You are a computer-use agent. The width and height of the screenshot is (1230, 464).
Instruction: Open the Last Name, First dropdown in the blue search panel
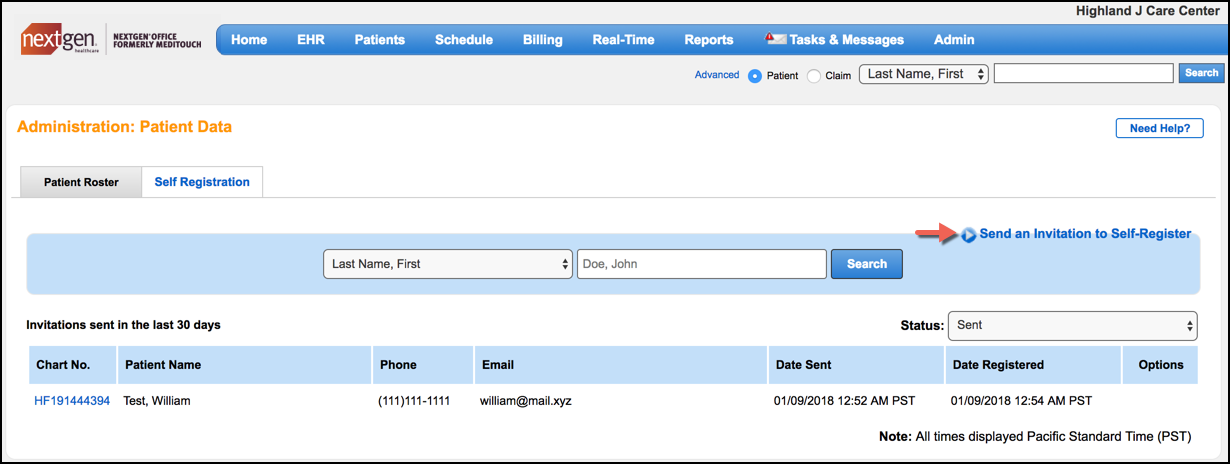448,264
